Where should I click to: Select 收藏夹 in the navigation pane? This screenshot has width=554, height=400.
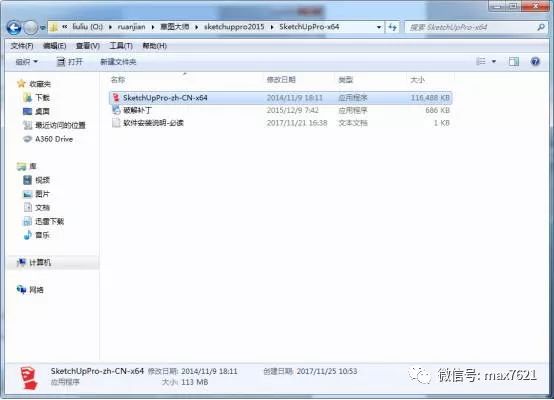[x=40, y=84]
